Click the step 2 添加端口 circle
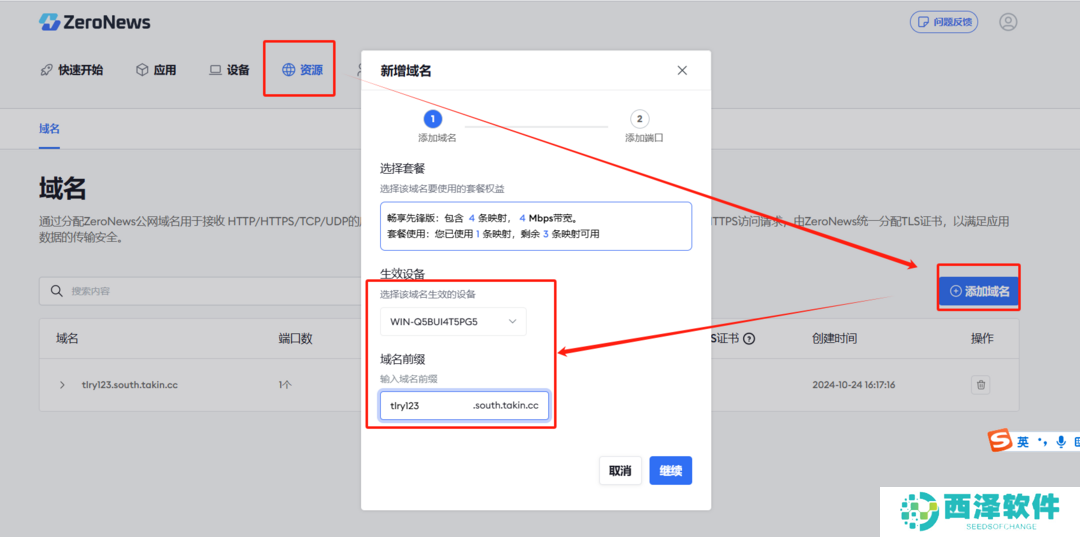 (x=640, y=119)
